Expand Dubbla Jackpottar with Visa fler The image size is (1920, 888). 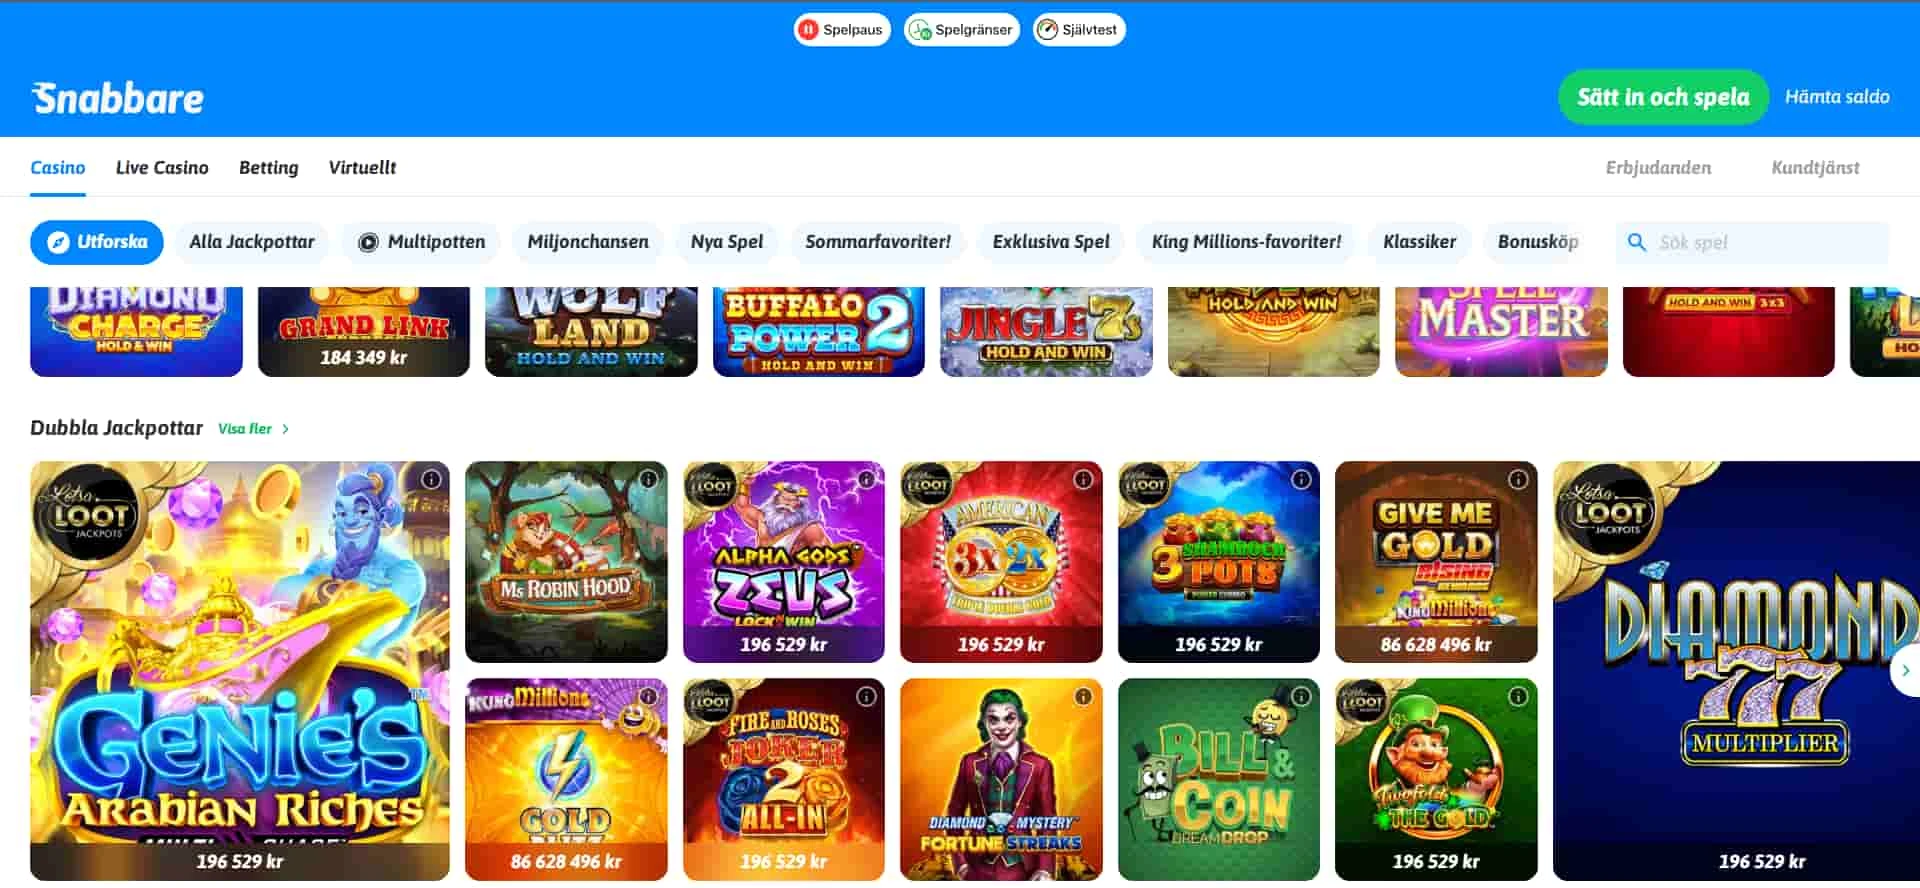coord(254,429)
